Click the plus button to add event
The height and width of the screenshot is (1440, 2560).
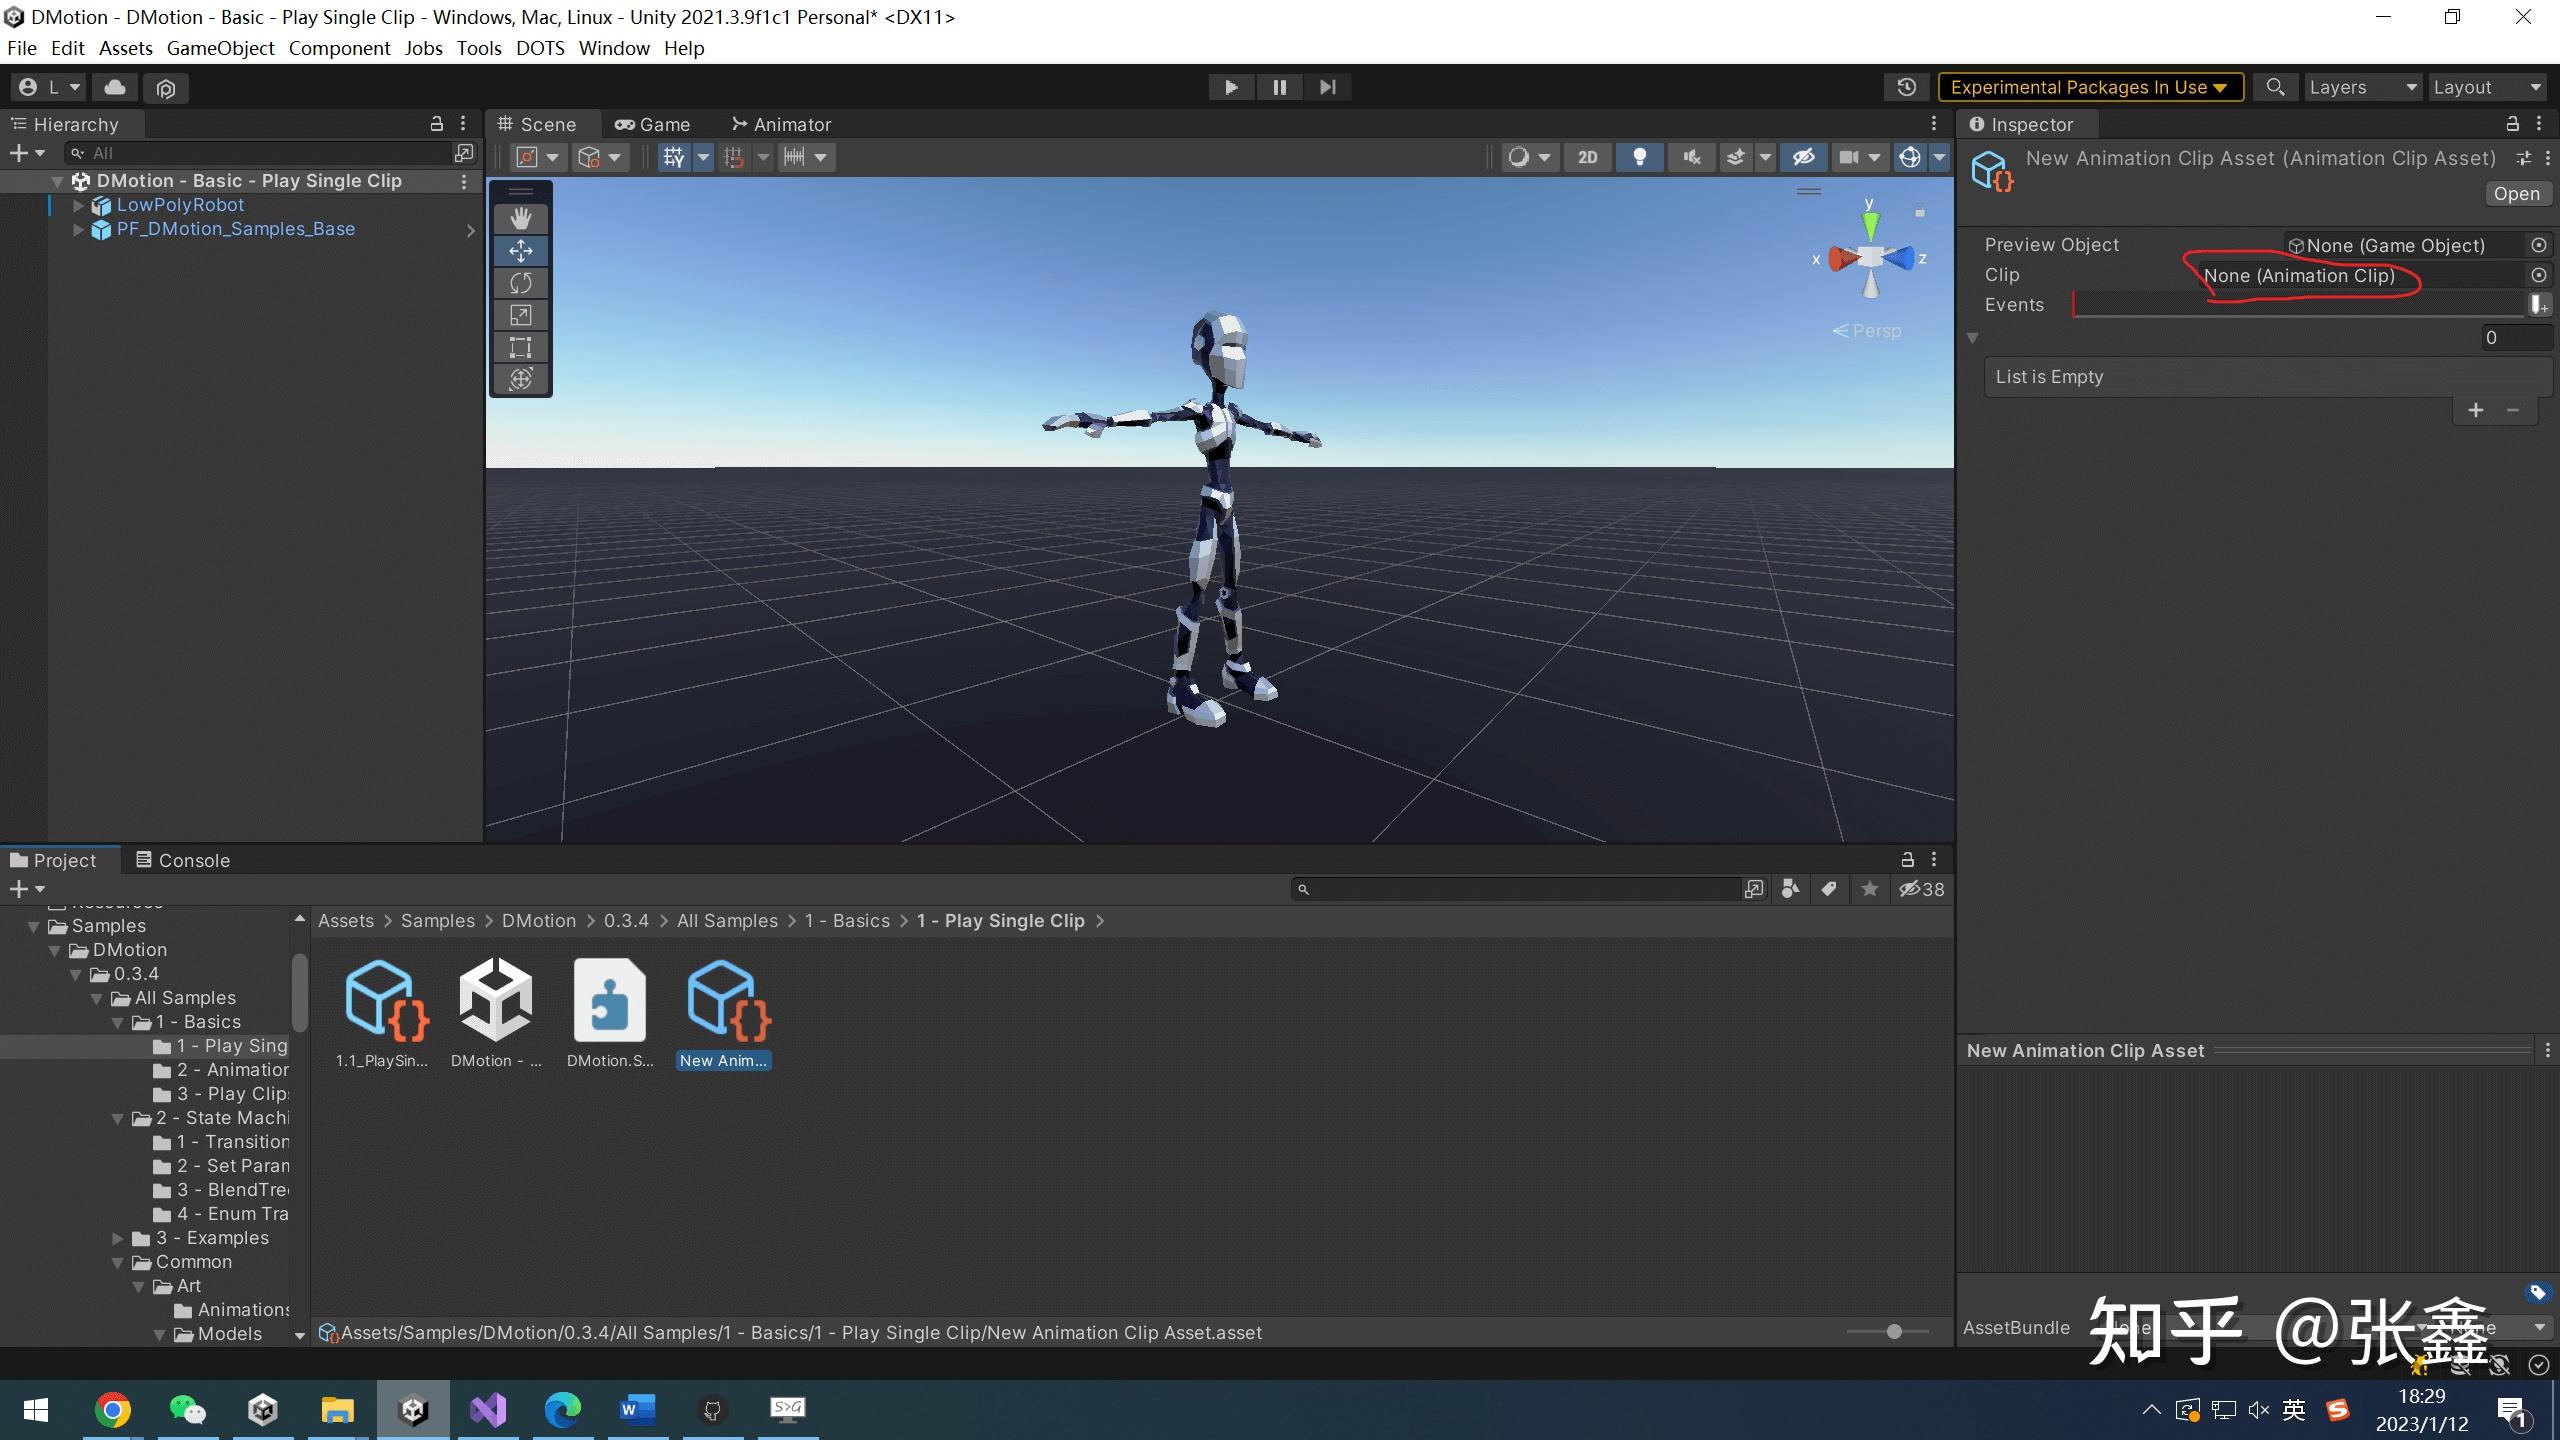(2475, 410)
